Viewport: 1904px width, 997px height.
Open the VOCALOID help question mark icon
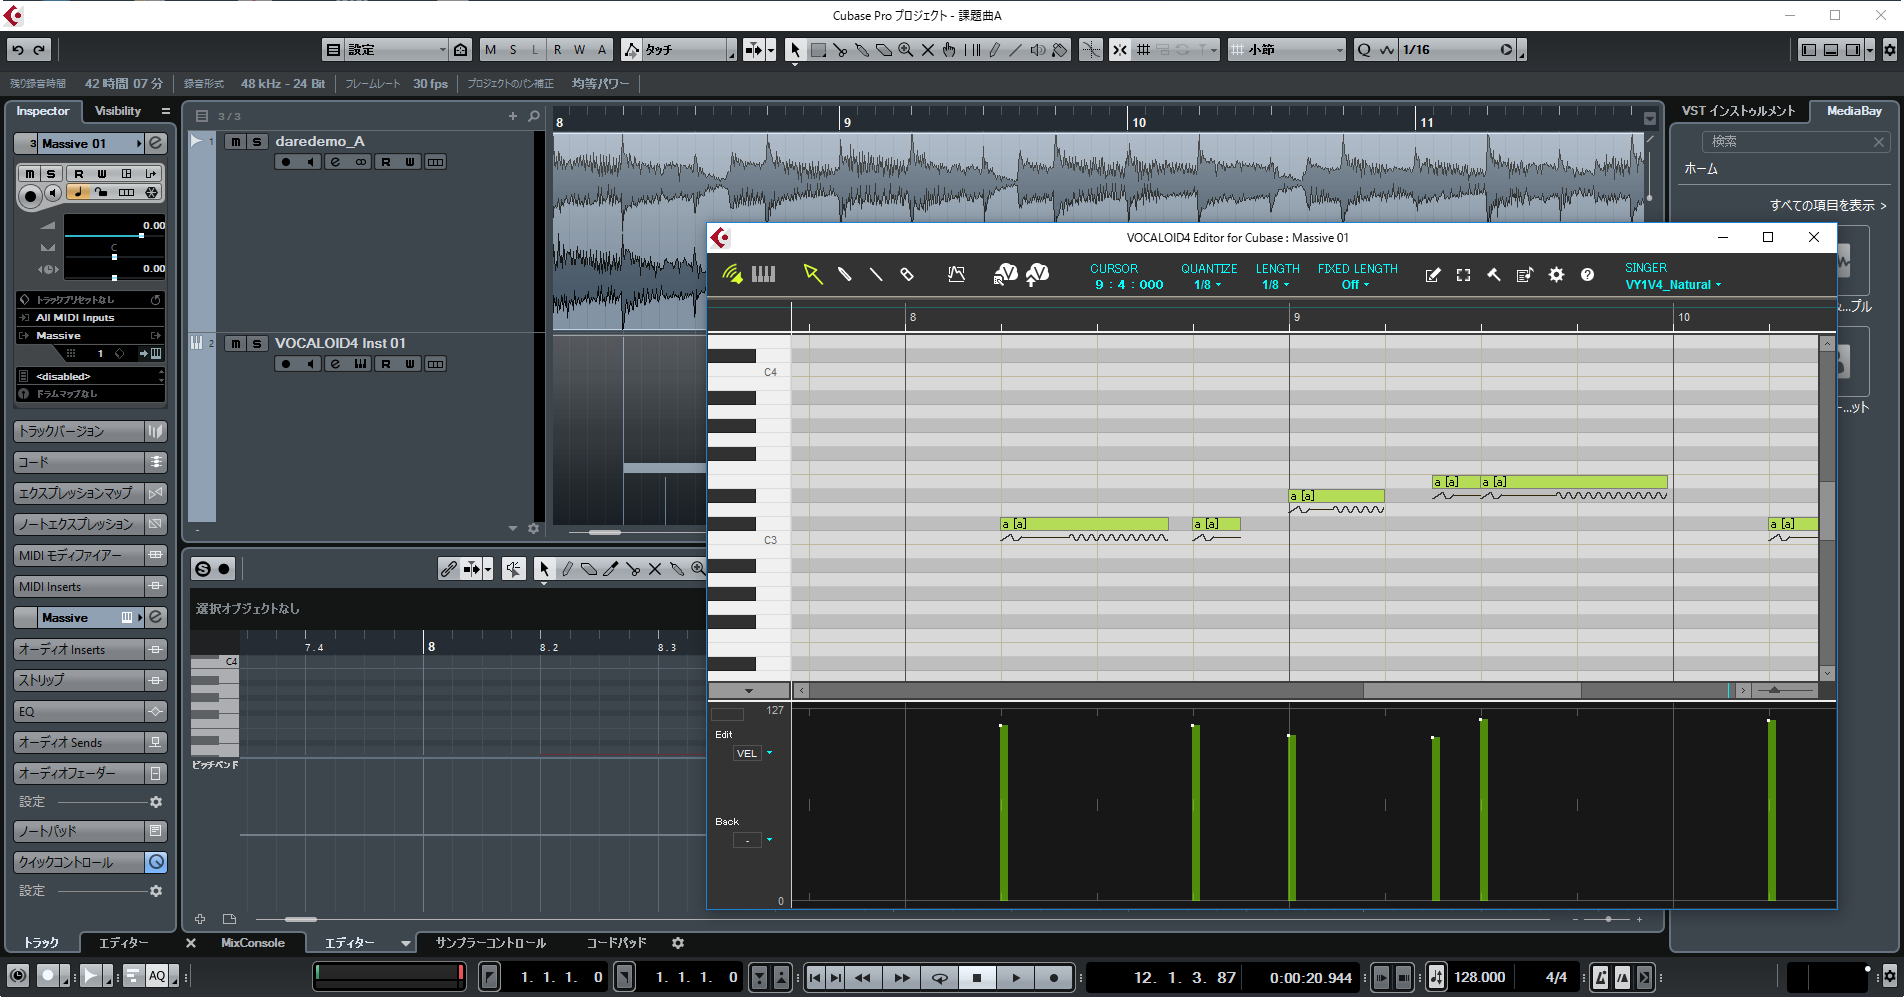point(1587,275)
